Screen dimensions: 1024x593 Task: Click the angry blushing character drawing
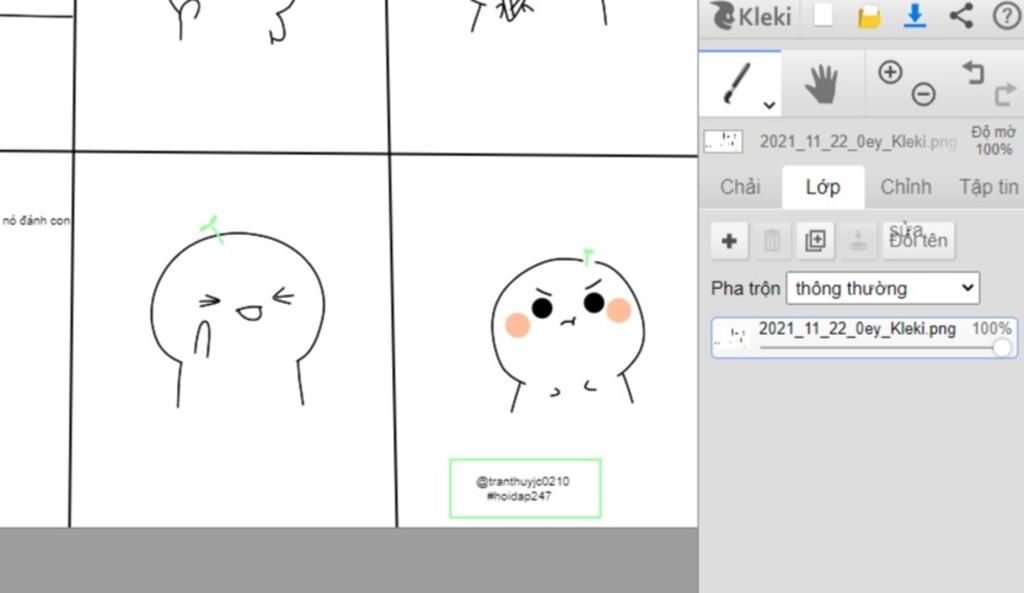[568, 331]
